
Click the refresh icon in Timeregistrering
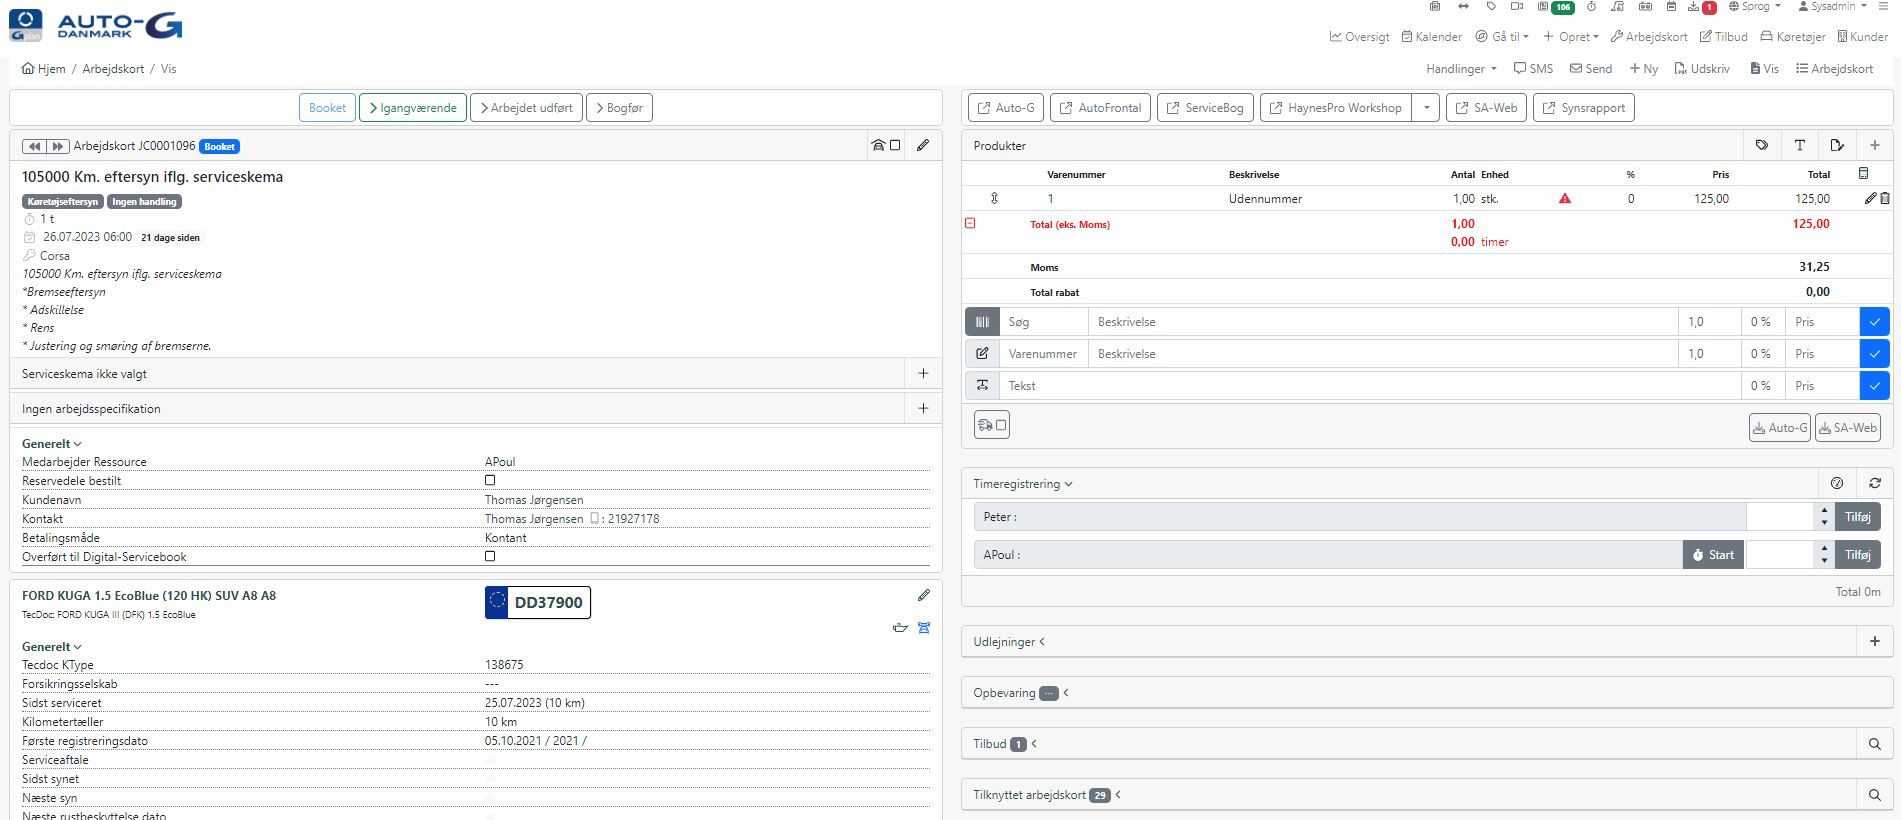tap(1874, 484)
